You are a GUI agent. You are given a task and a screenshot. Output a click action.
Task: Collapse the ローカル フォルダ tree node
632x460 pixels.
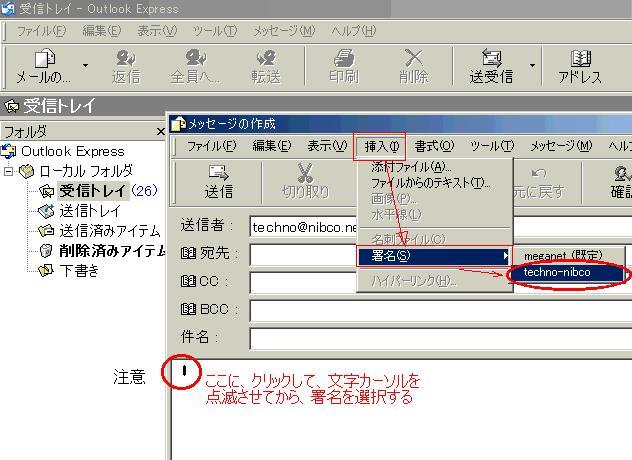click(x=9, y=171)
